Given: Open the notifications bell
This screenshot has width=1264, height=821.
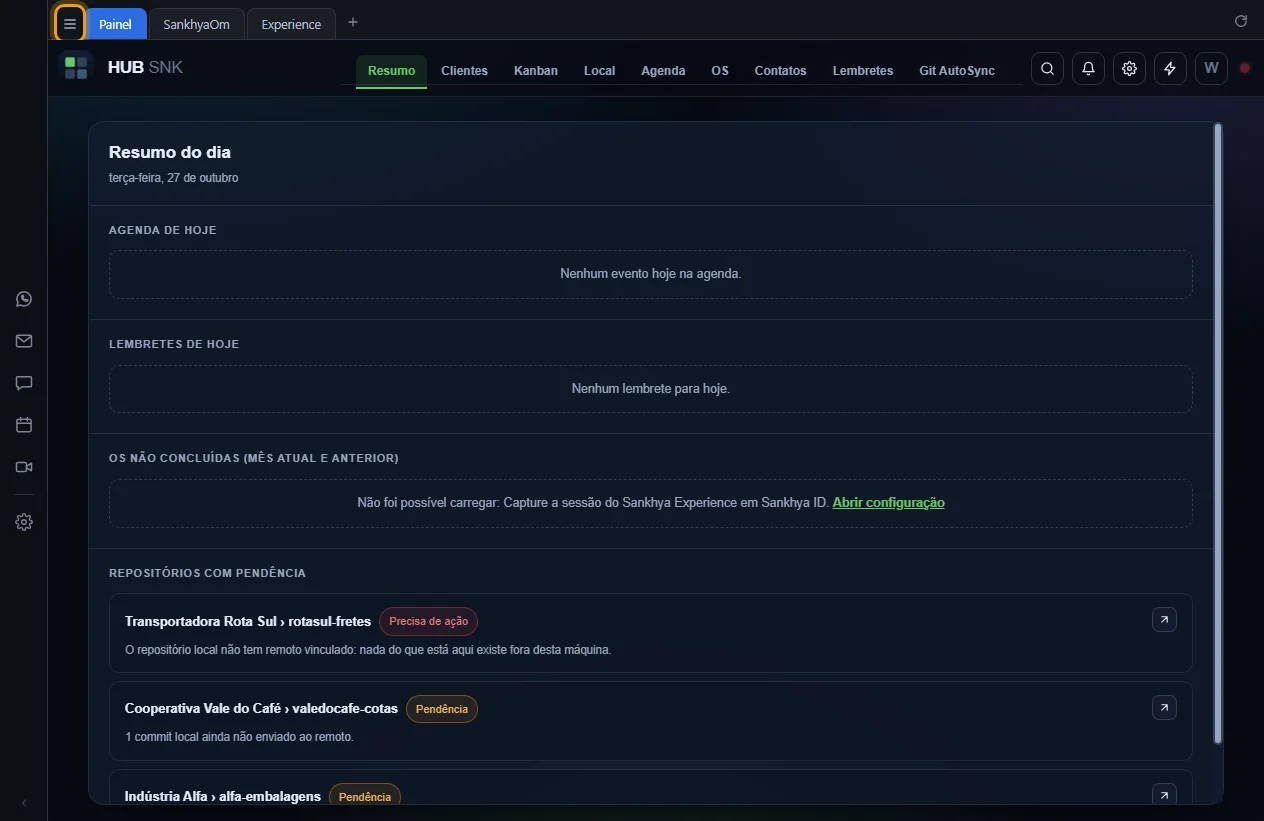Looking at the screenshot, I should [1088, 69].
